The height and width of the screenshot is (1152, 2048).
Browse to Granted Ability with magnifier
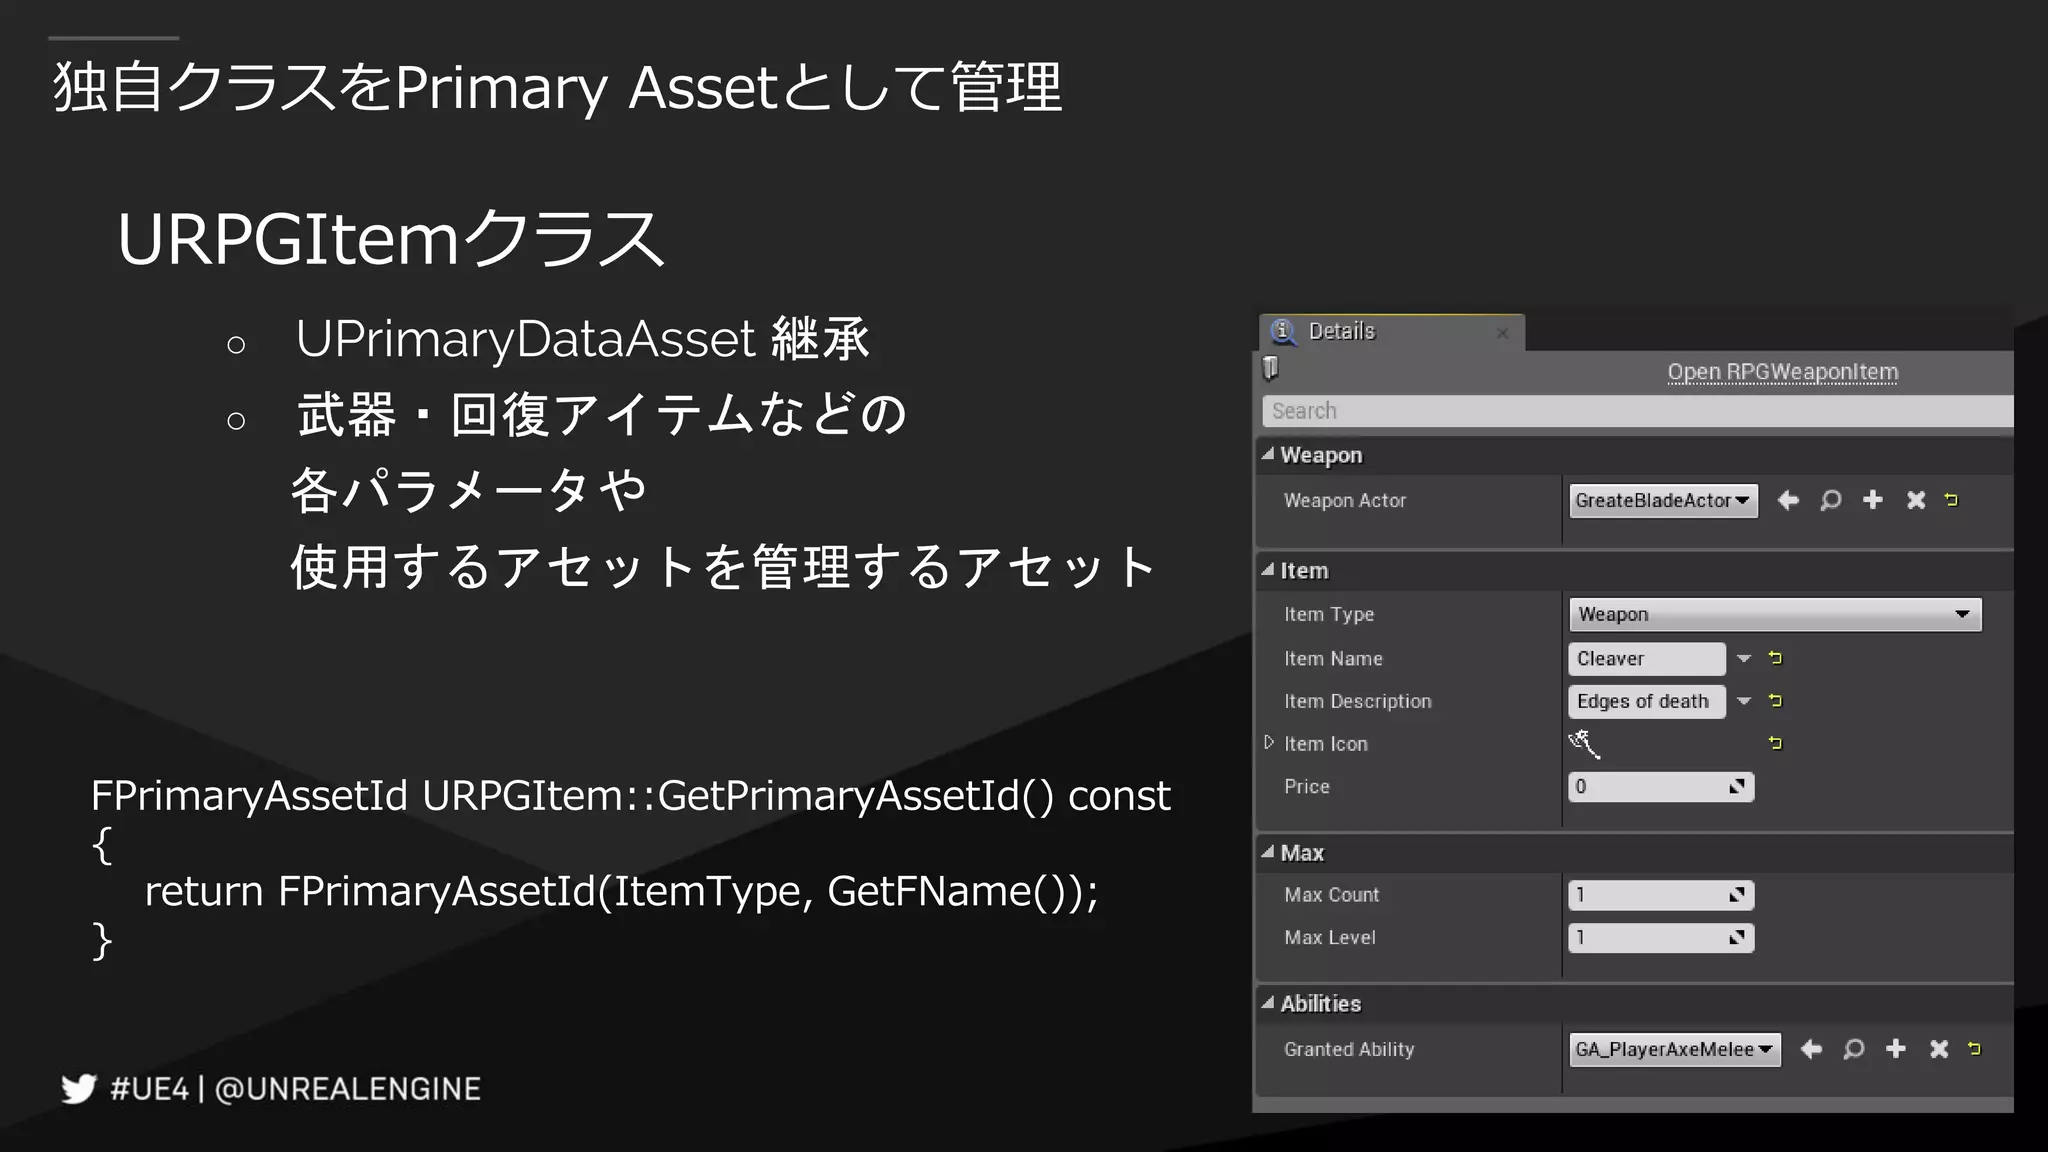tap(1853, 1049)
